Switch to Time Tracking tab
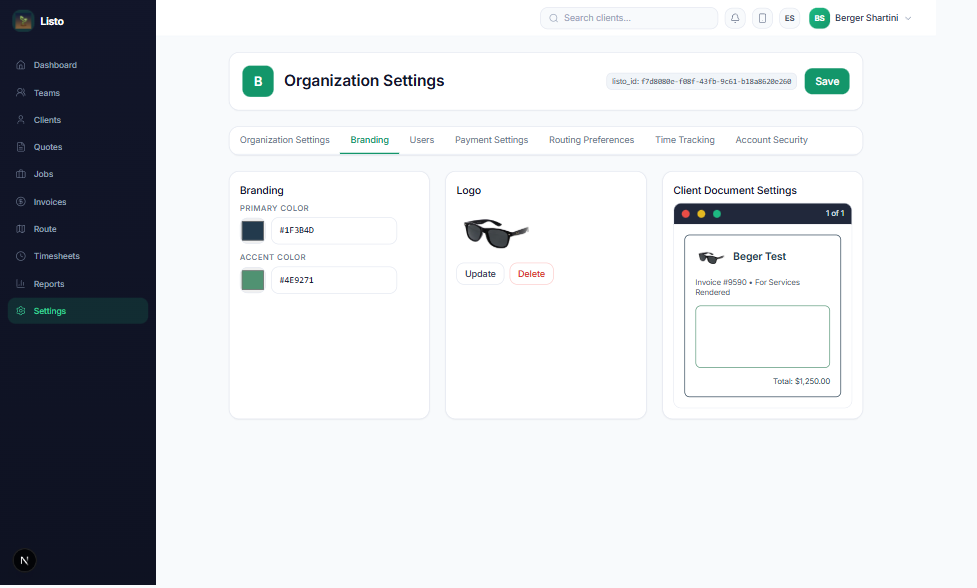This screenshot has height=588, width=977. pos(685,140)
